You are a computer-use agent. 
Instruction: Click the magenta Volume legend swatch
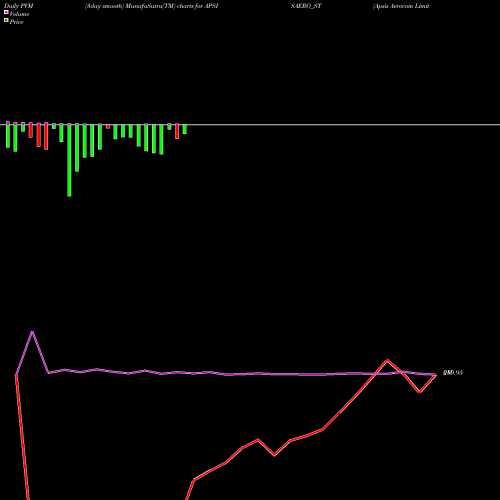tap(6, 12)
